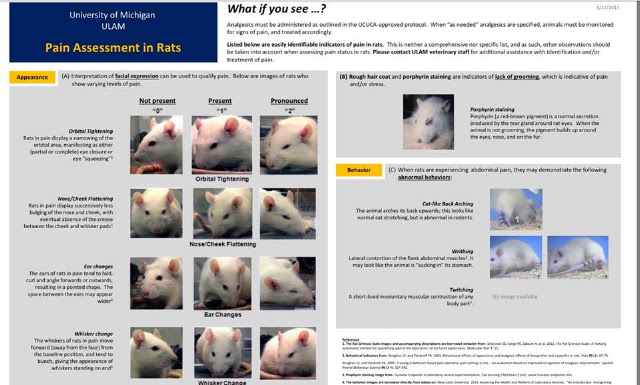Click the 'Cat-like Back Arching' heading
This screenshot has width=640, height=385.
448,204
